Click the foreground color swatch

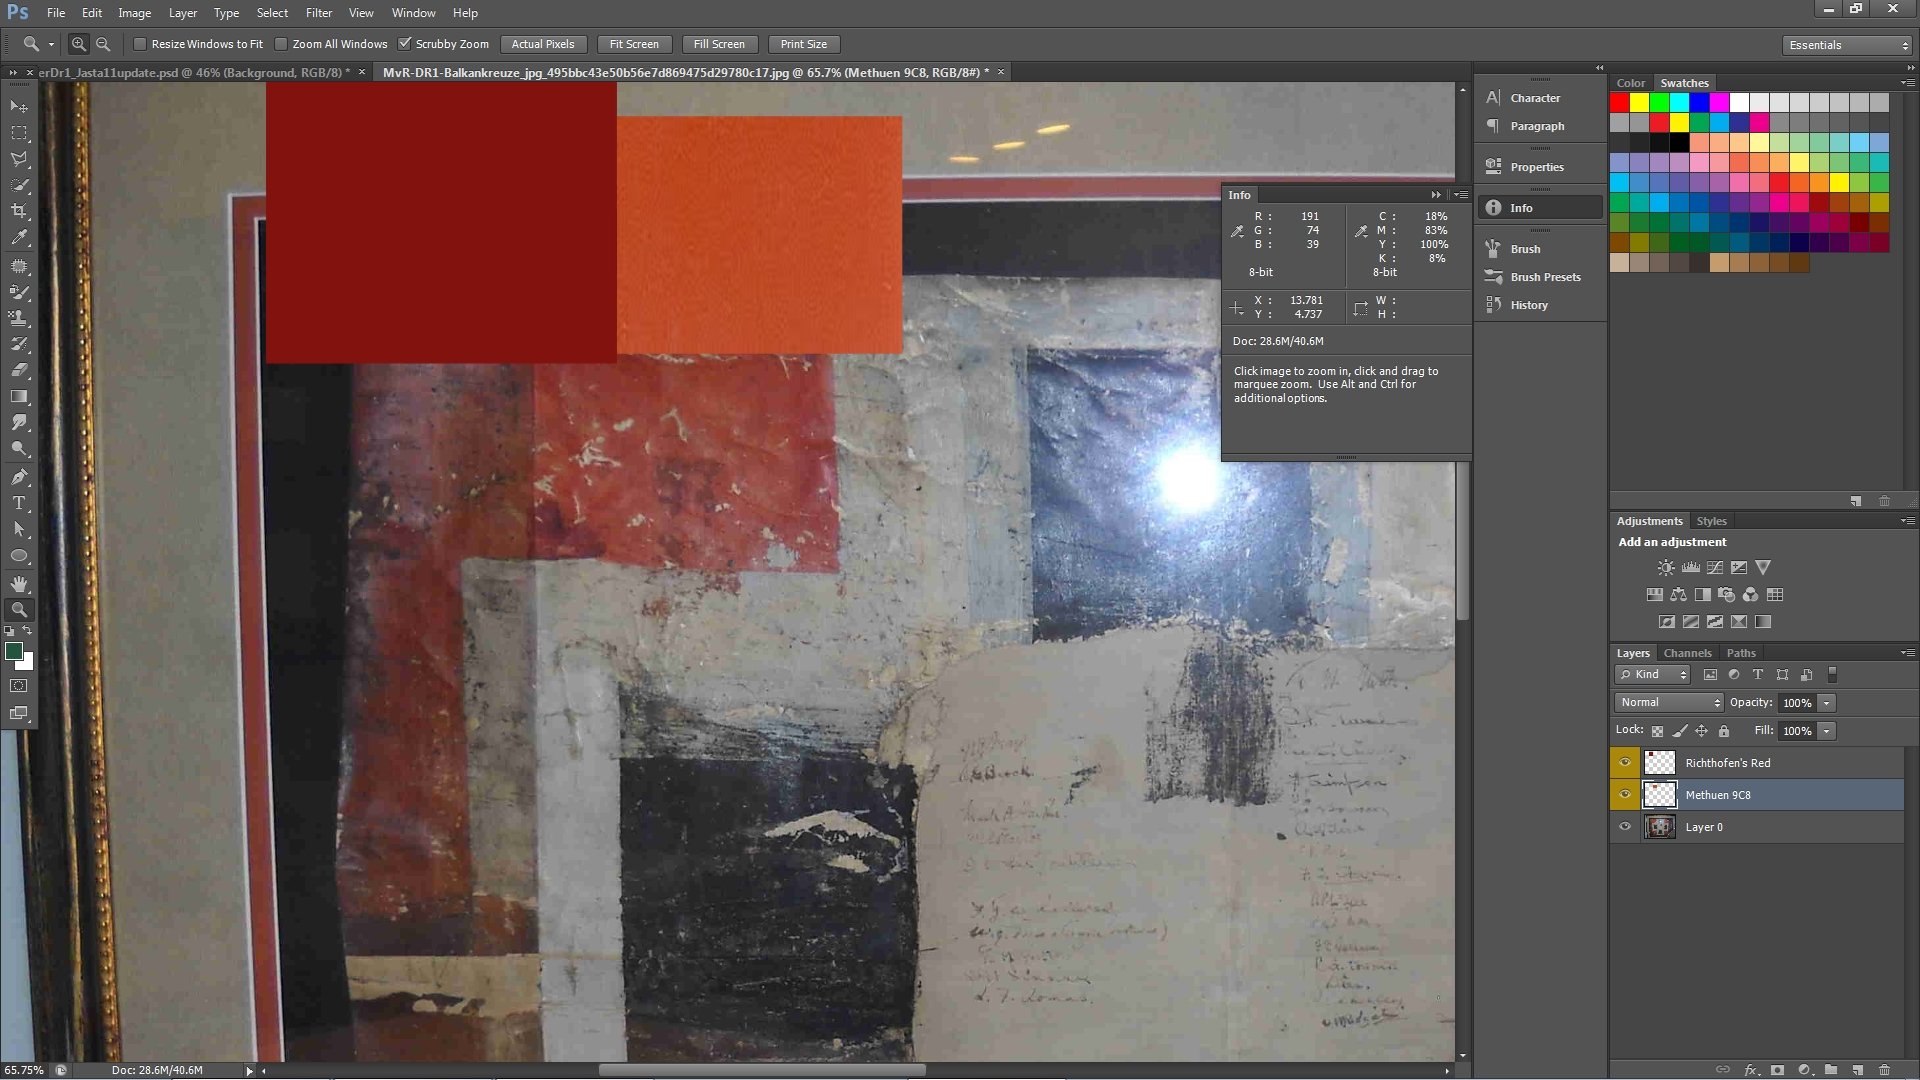pos(14,652)
